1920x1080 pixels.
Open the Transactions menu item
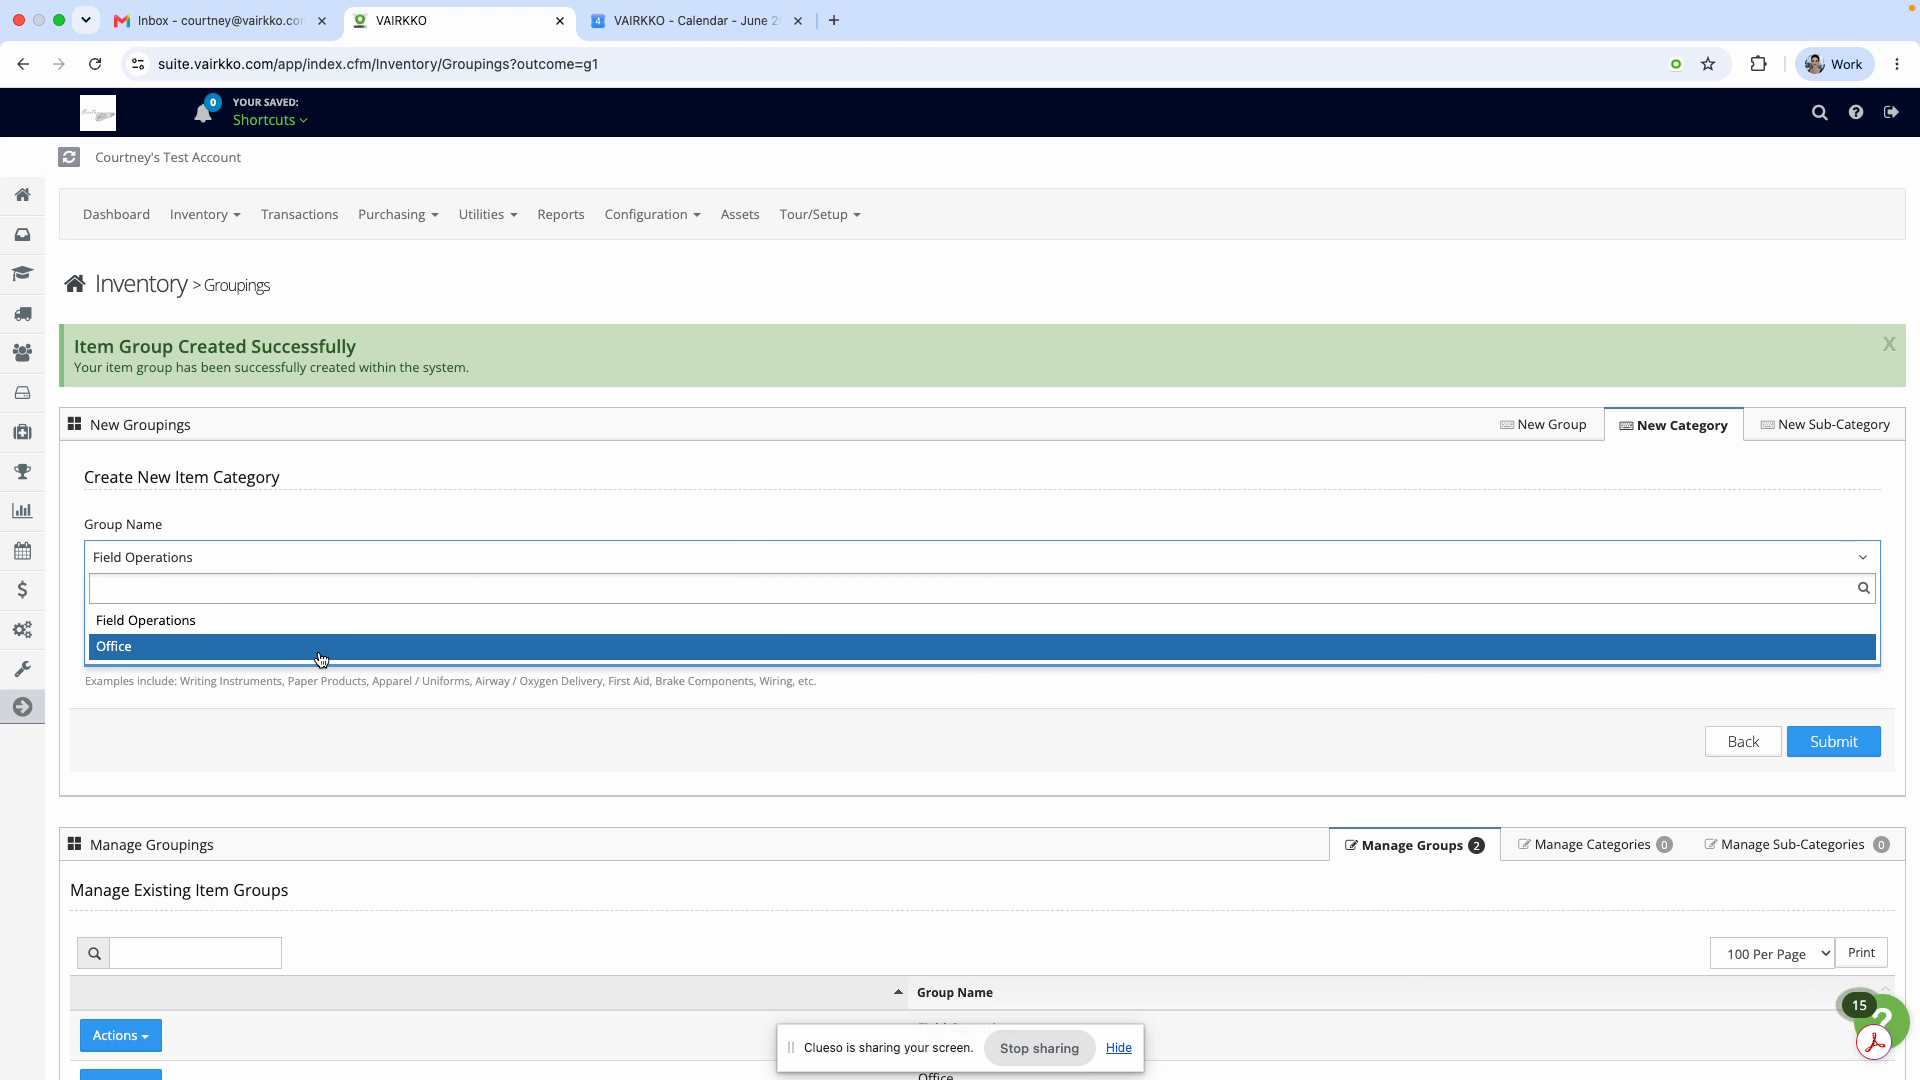pos(299,215)
